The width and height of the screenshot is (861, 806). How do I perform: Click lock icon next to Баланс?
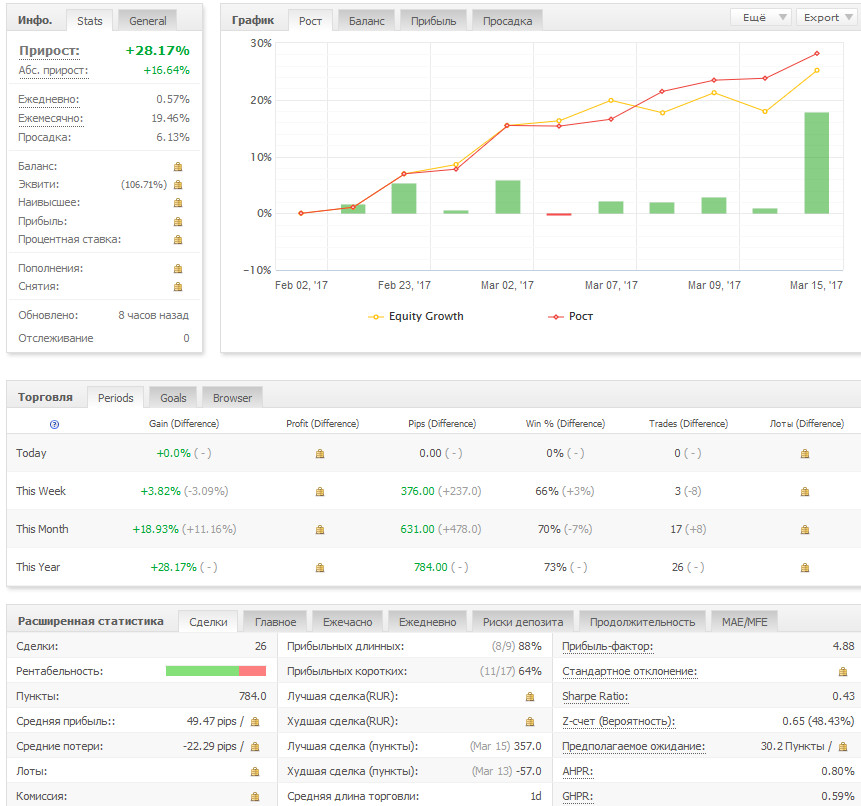click(x=178, y=167)
